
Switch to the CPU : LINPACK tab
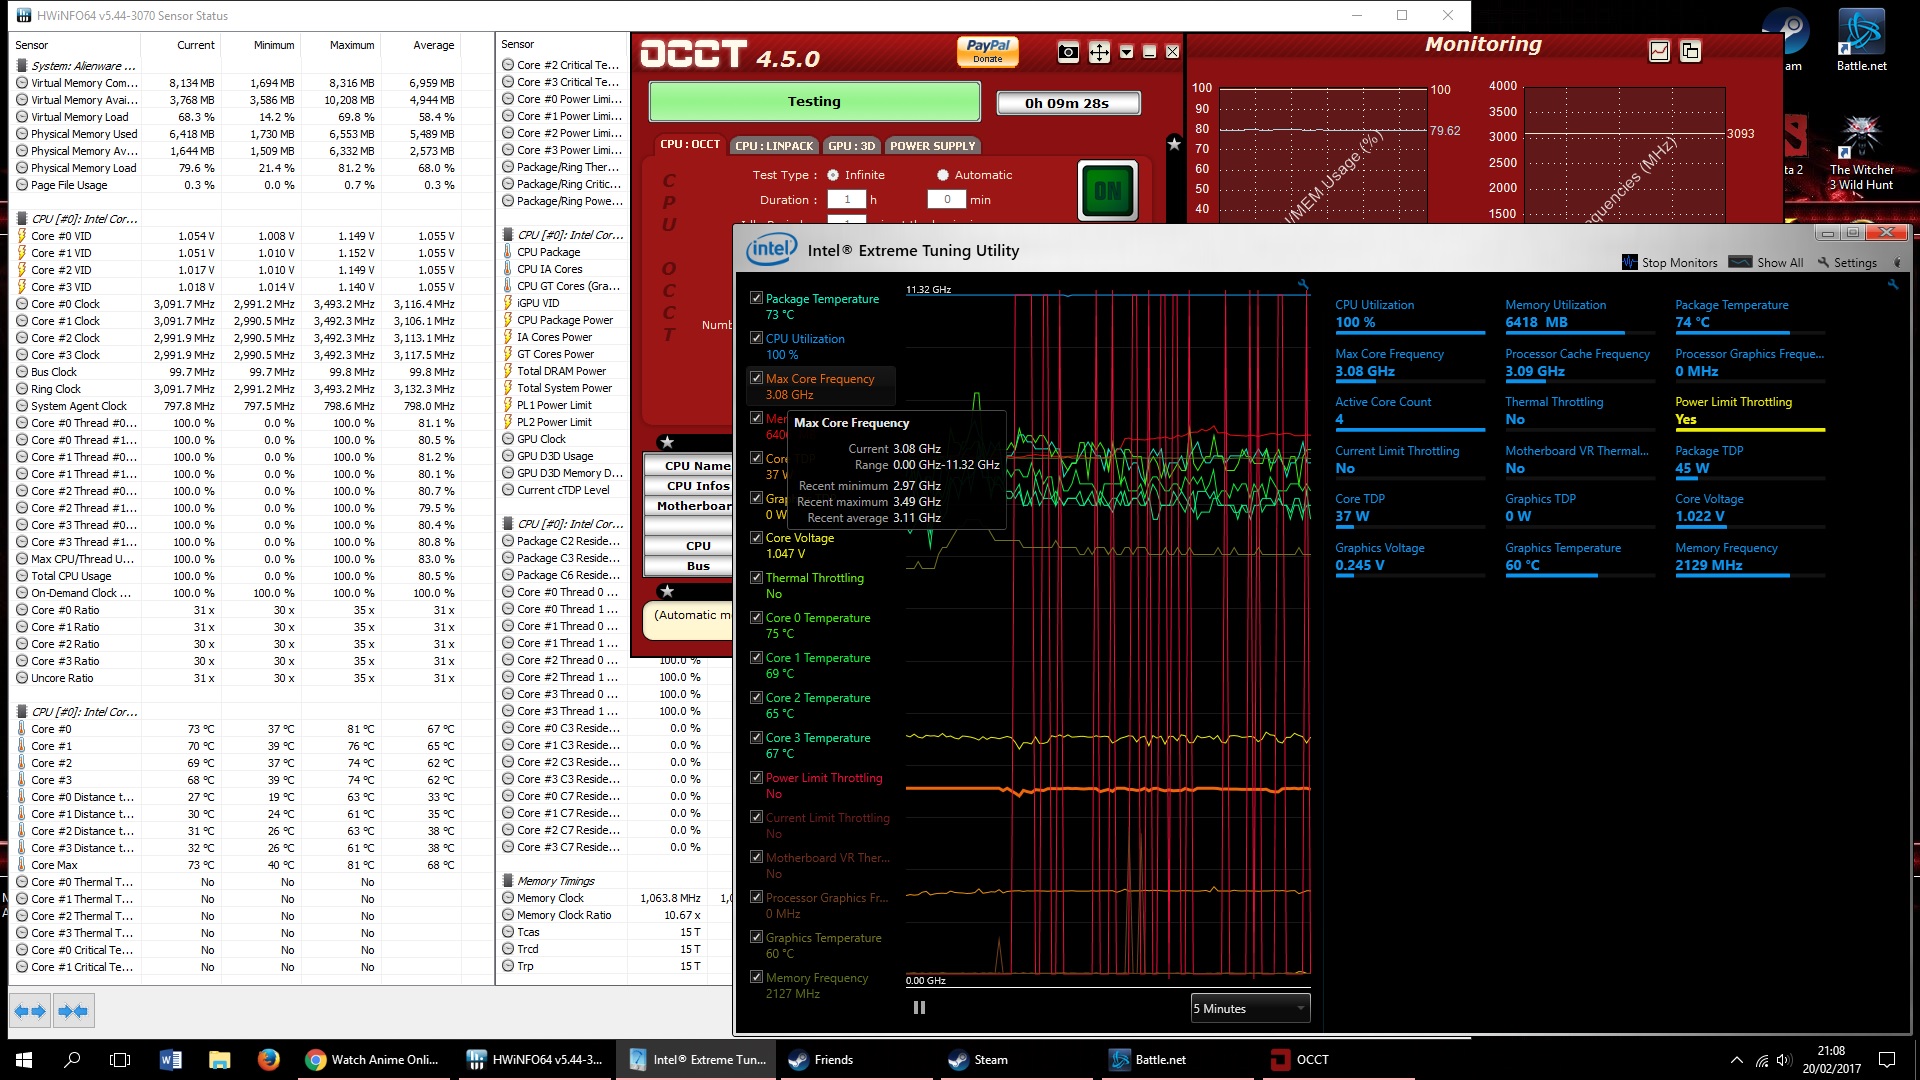pos(774,146)
